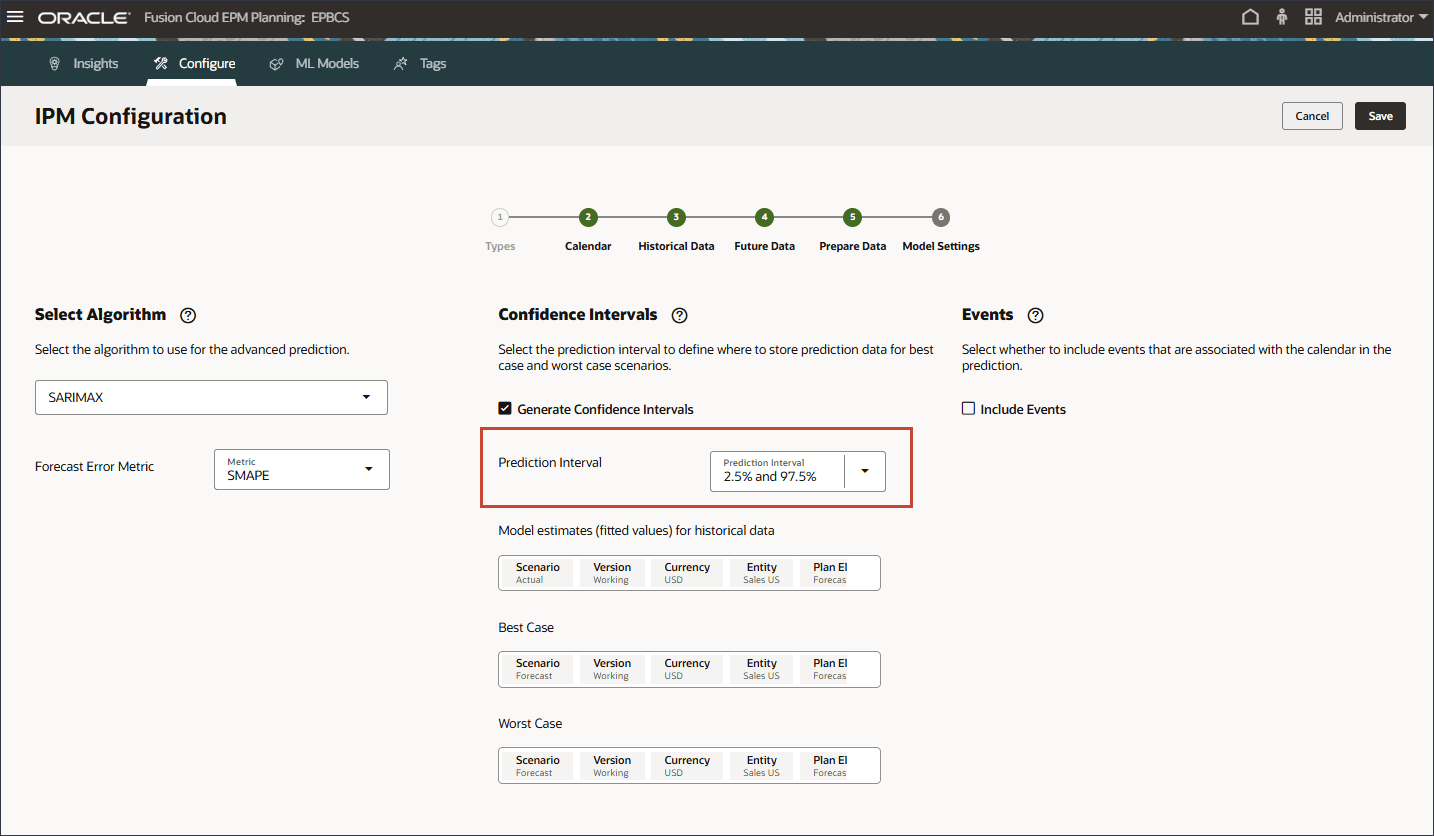Viewport: 1434px width, 836px height.
Task: Show help for Confidence Intervals
Action: pyautogui.click(x=680, y=315)
